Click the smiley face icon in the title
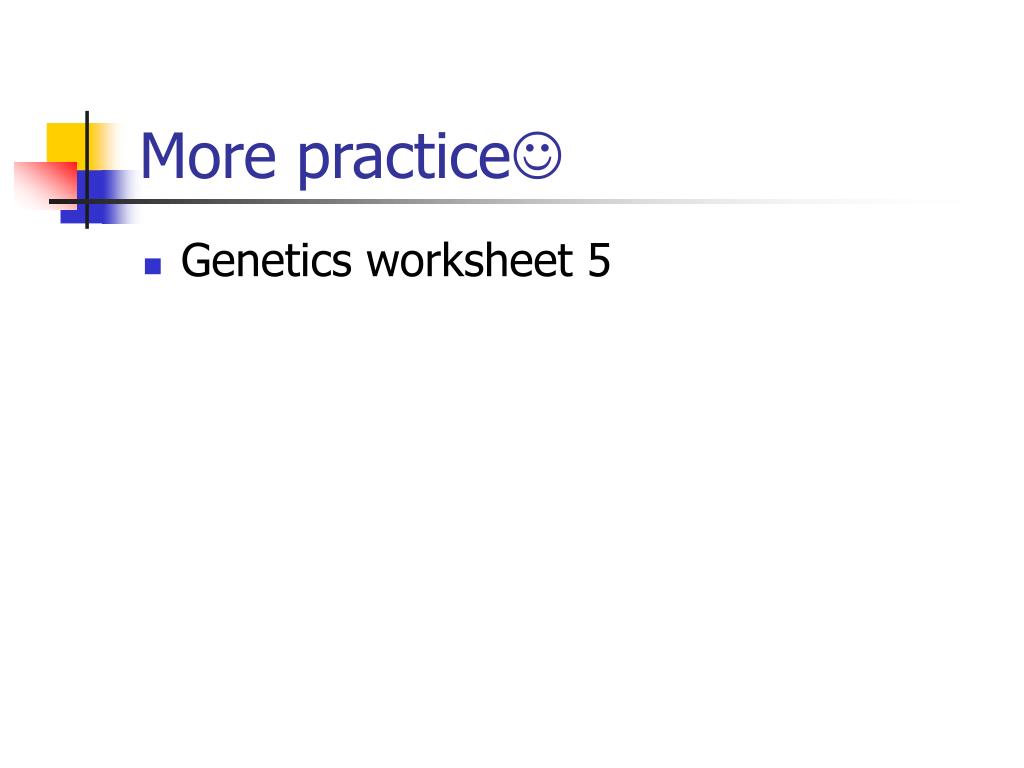 click(x=537, y=155)
